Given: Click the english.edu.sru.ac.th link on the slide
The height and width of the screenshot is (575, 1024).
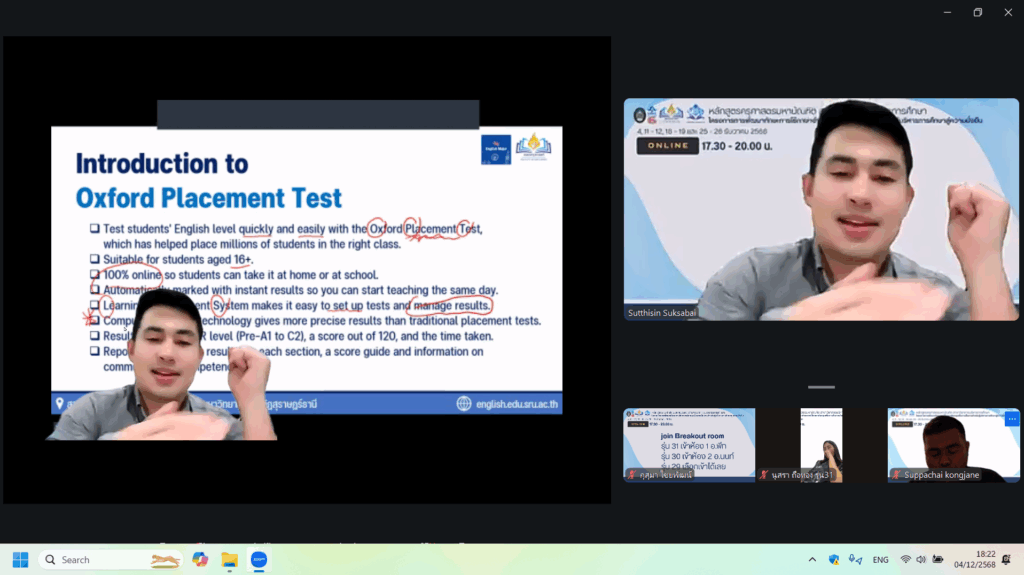Looking at the screenshot, I should click(x=510, y=403).
